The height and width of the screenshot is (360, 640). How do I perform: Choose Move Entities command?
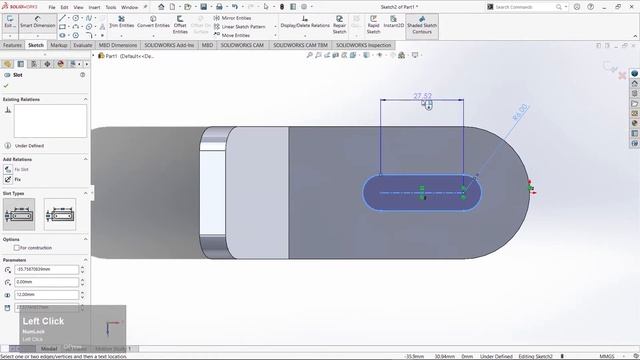[231, 35]
